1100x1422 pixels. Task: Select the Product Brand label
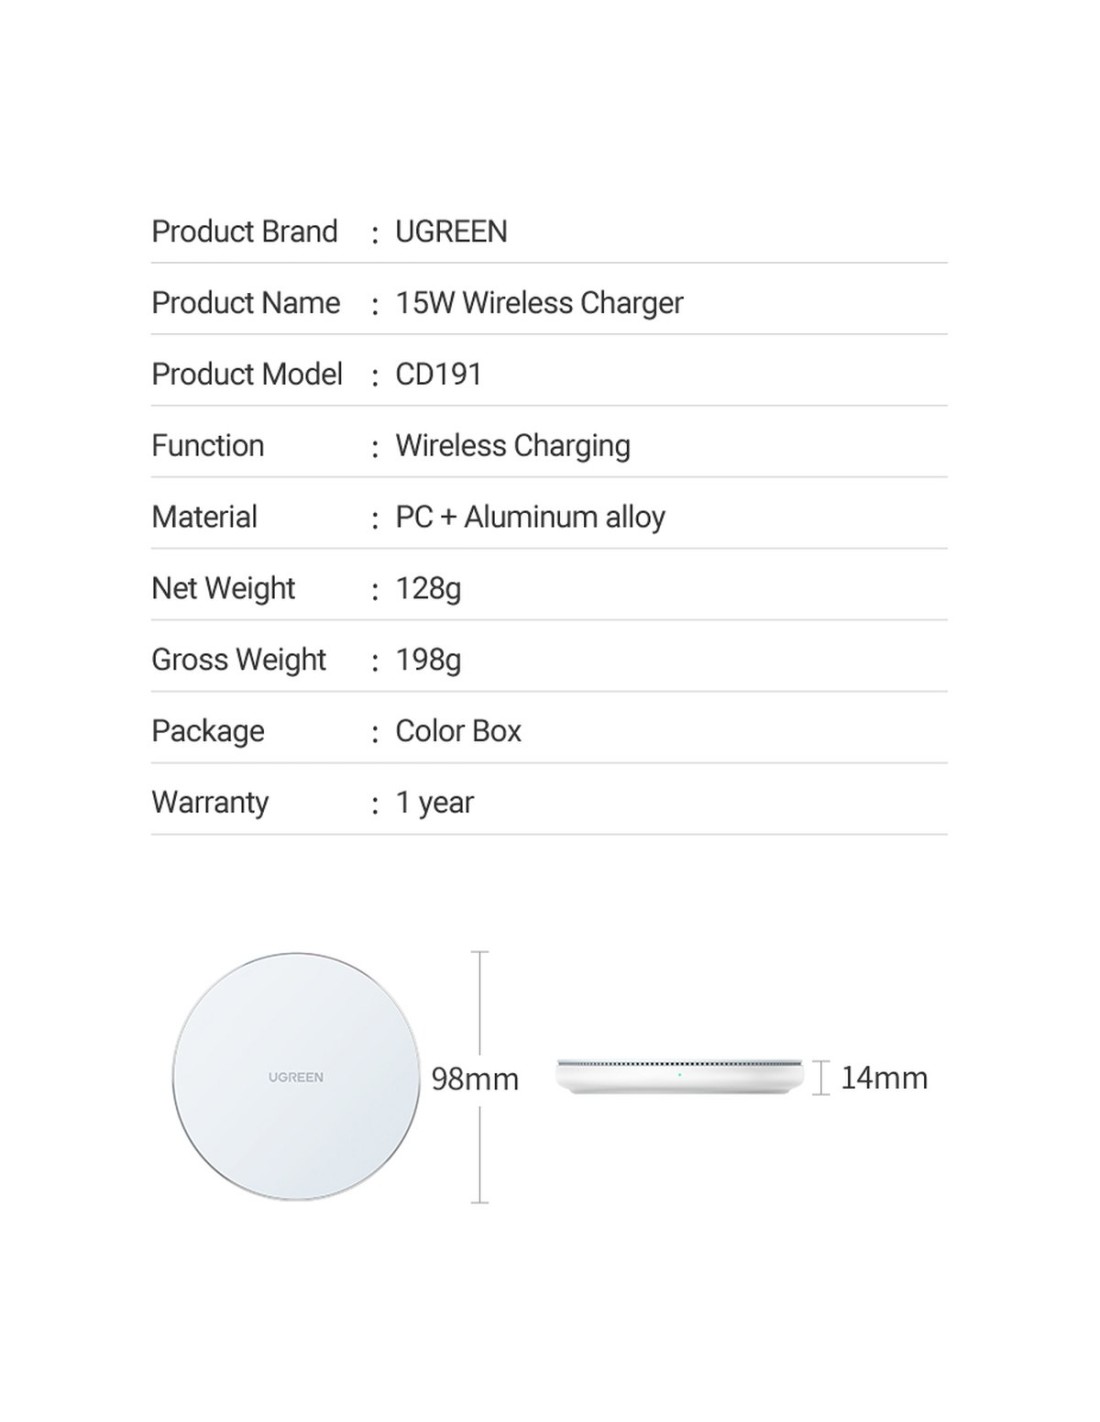pos(244,231)
